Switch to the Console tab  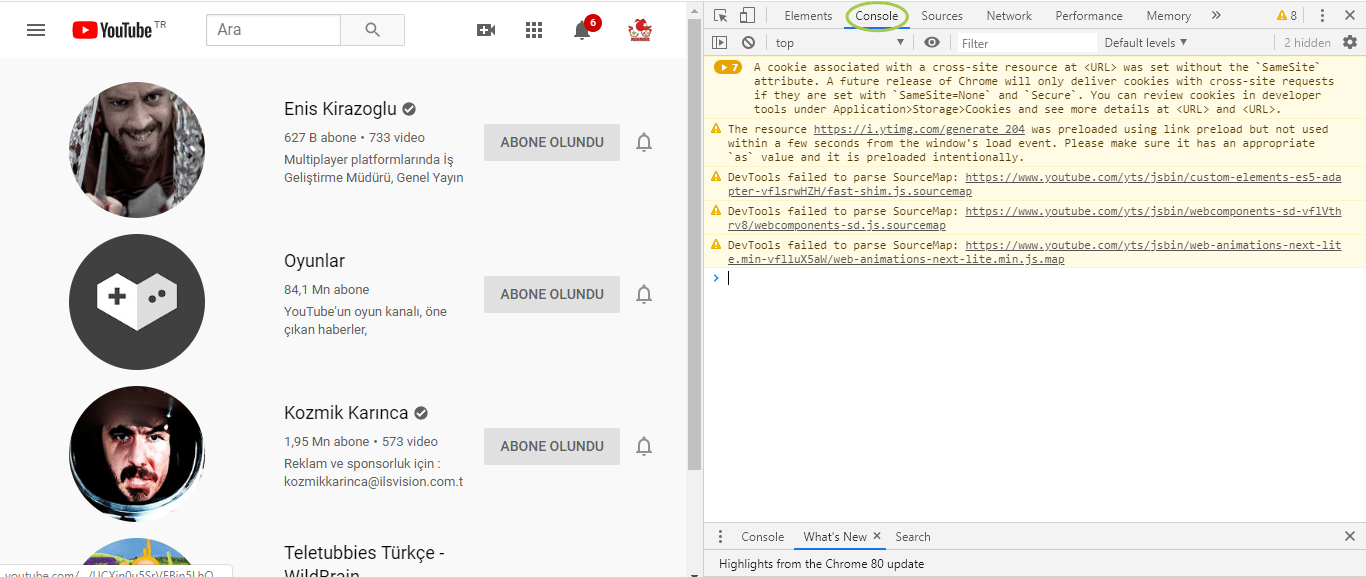pos(877,15)
